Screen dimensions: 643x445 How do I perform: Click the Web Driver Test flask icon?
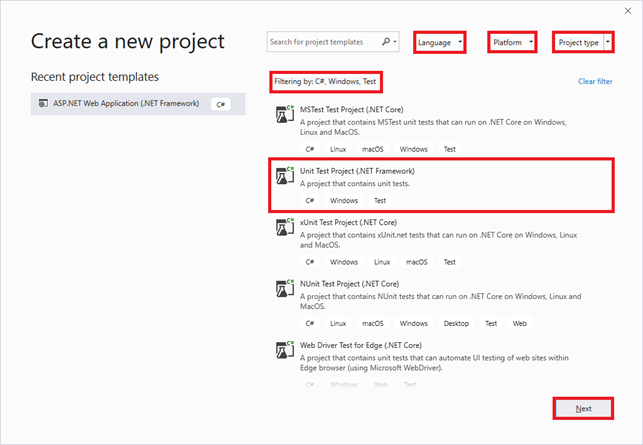click(285, 350)
